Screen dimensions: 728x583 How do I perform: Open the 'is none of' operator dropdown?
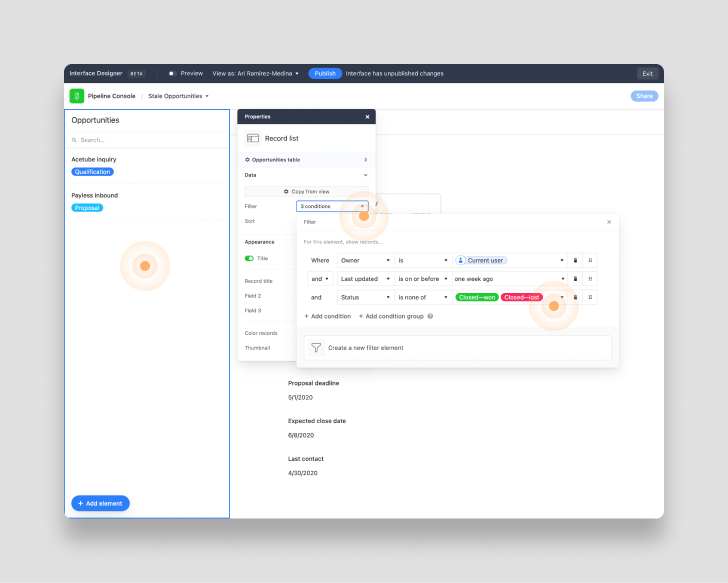click(423, 298)
